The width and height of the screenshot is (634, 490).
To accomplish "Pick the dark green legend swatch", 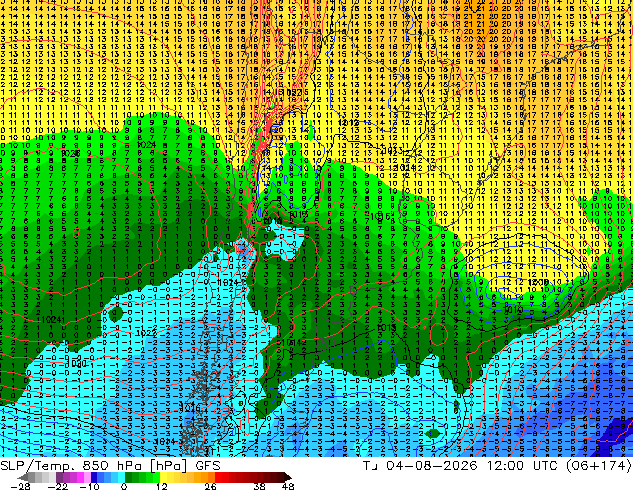I will click(128, 477).
